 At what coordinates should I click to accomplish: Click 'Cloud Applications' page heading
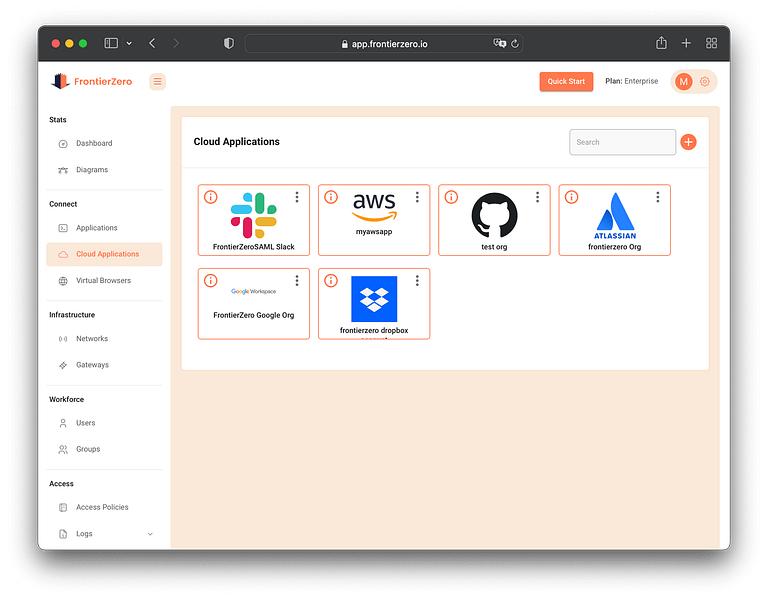click(x=237, y=142)
